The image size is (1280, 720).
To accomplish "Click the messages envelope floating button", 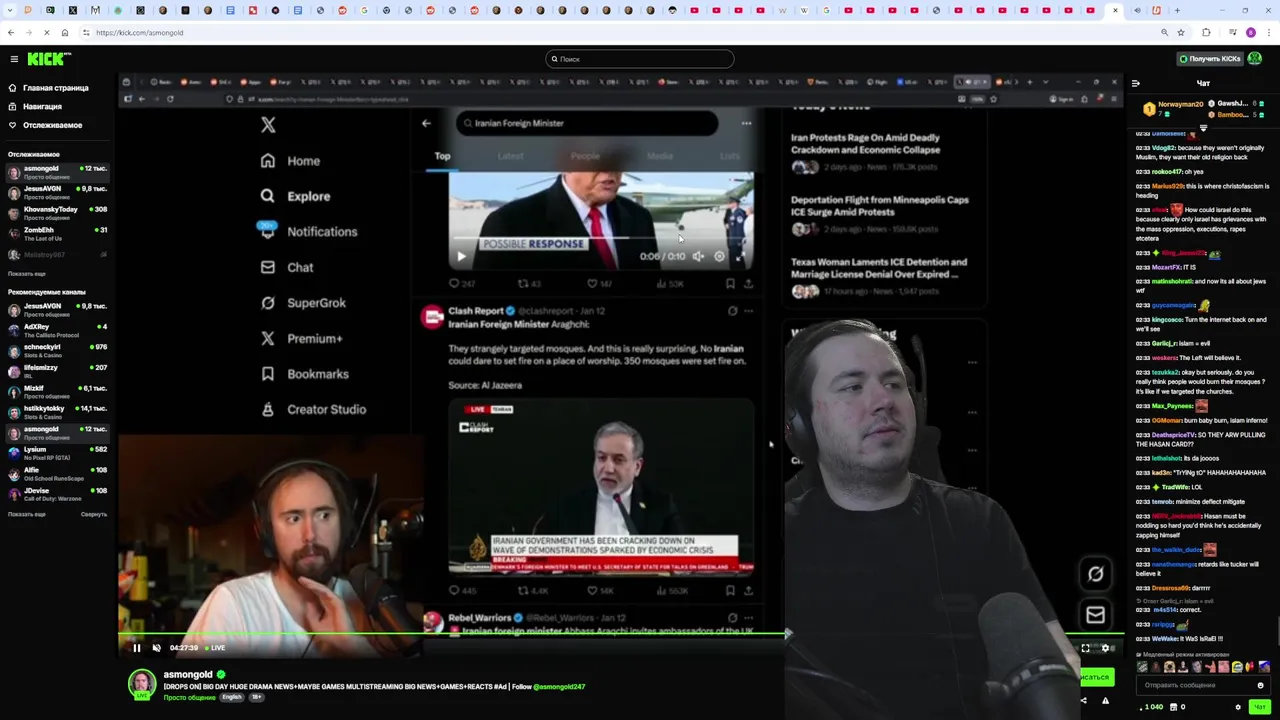I will point(1096,615).
